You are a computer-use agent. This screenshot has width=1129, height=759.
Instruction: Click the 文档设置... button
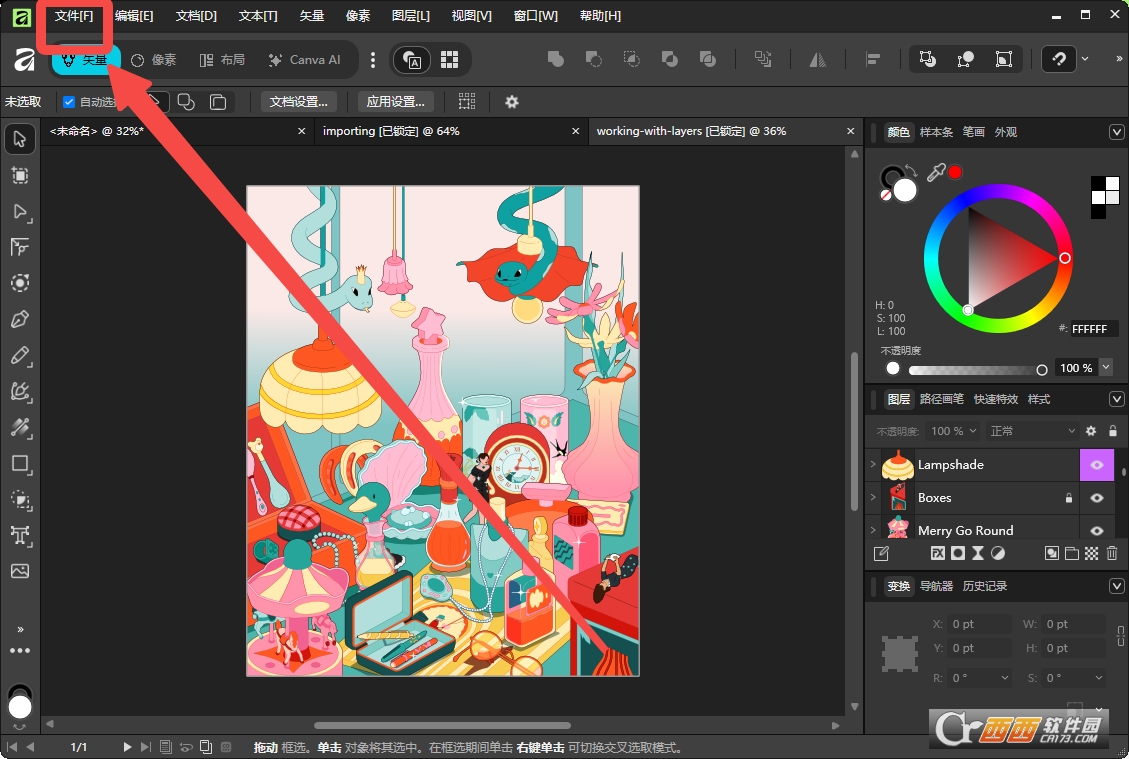click(x=298, y=102)
